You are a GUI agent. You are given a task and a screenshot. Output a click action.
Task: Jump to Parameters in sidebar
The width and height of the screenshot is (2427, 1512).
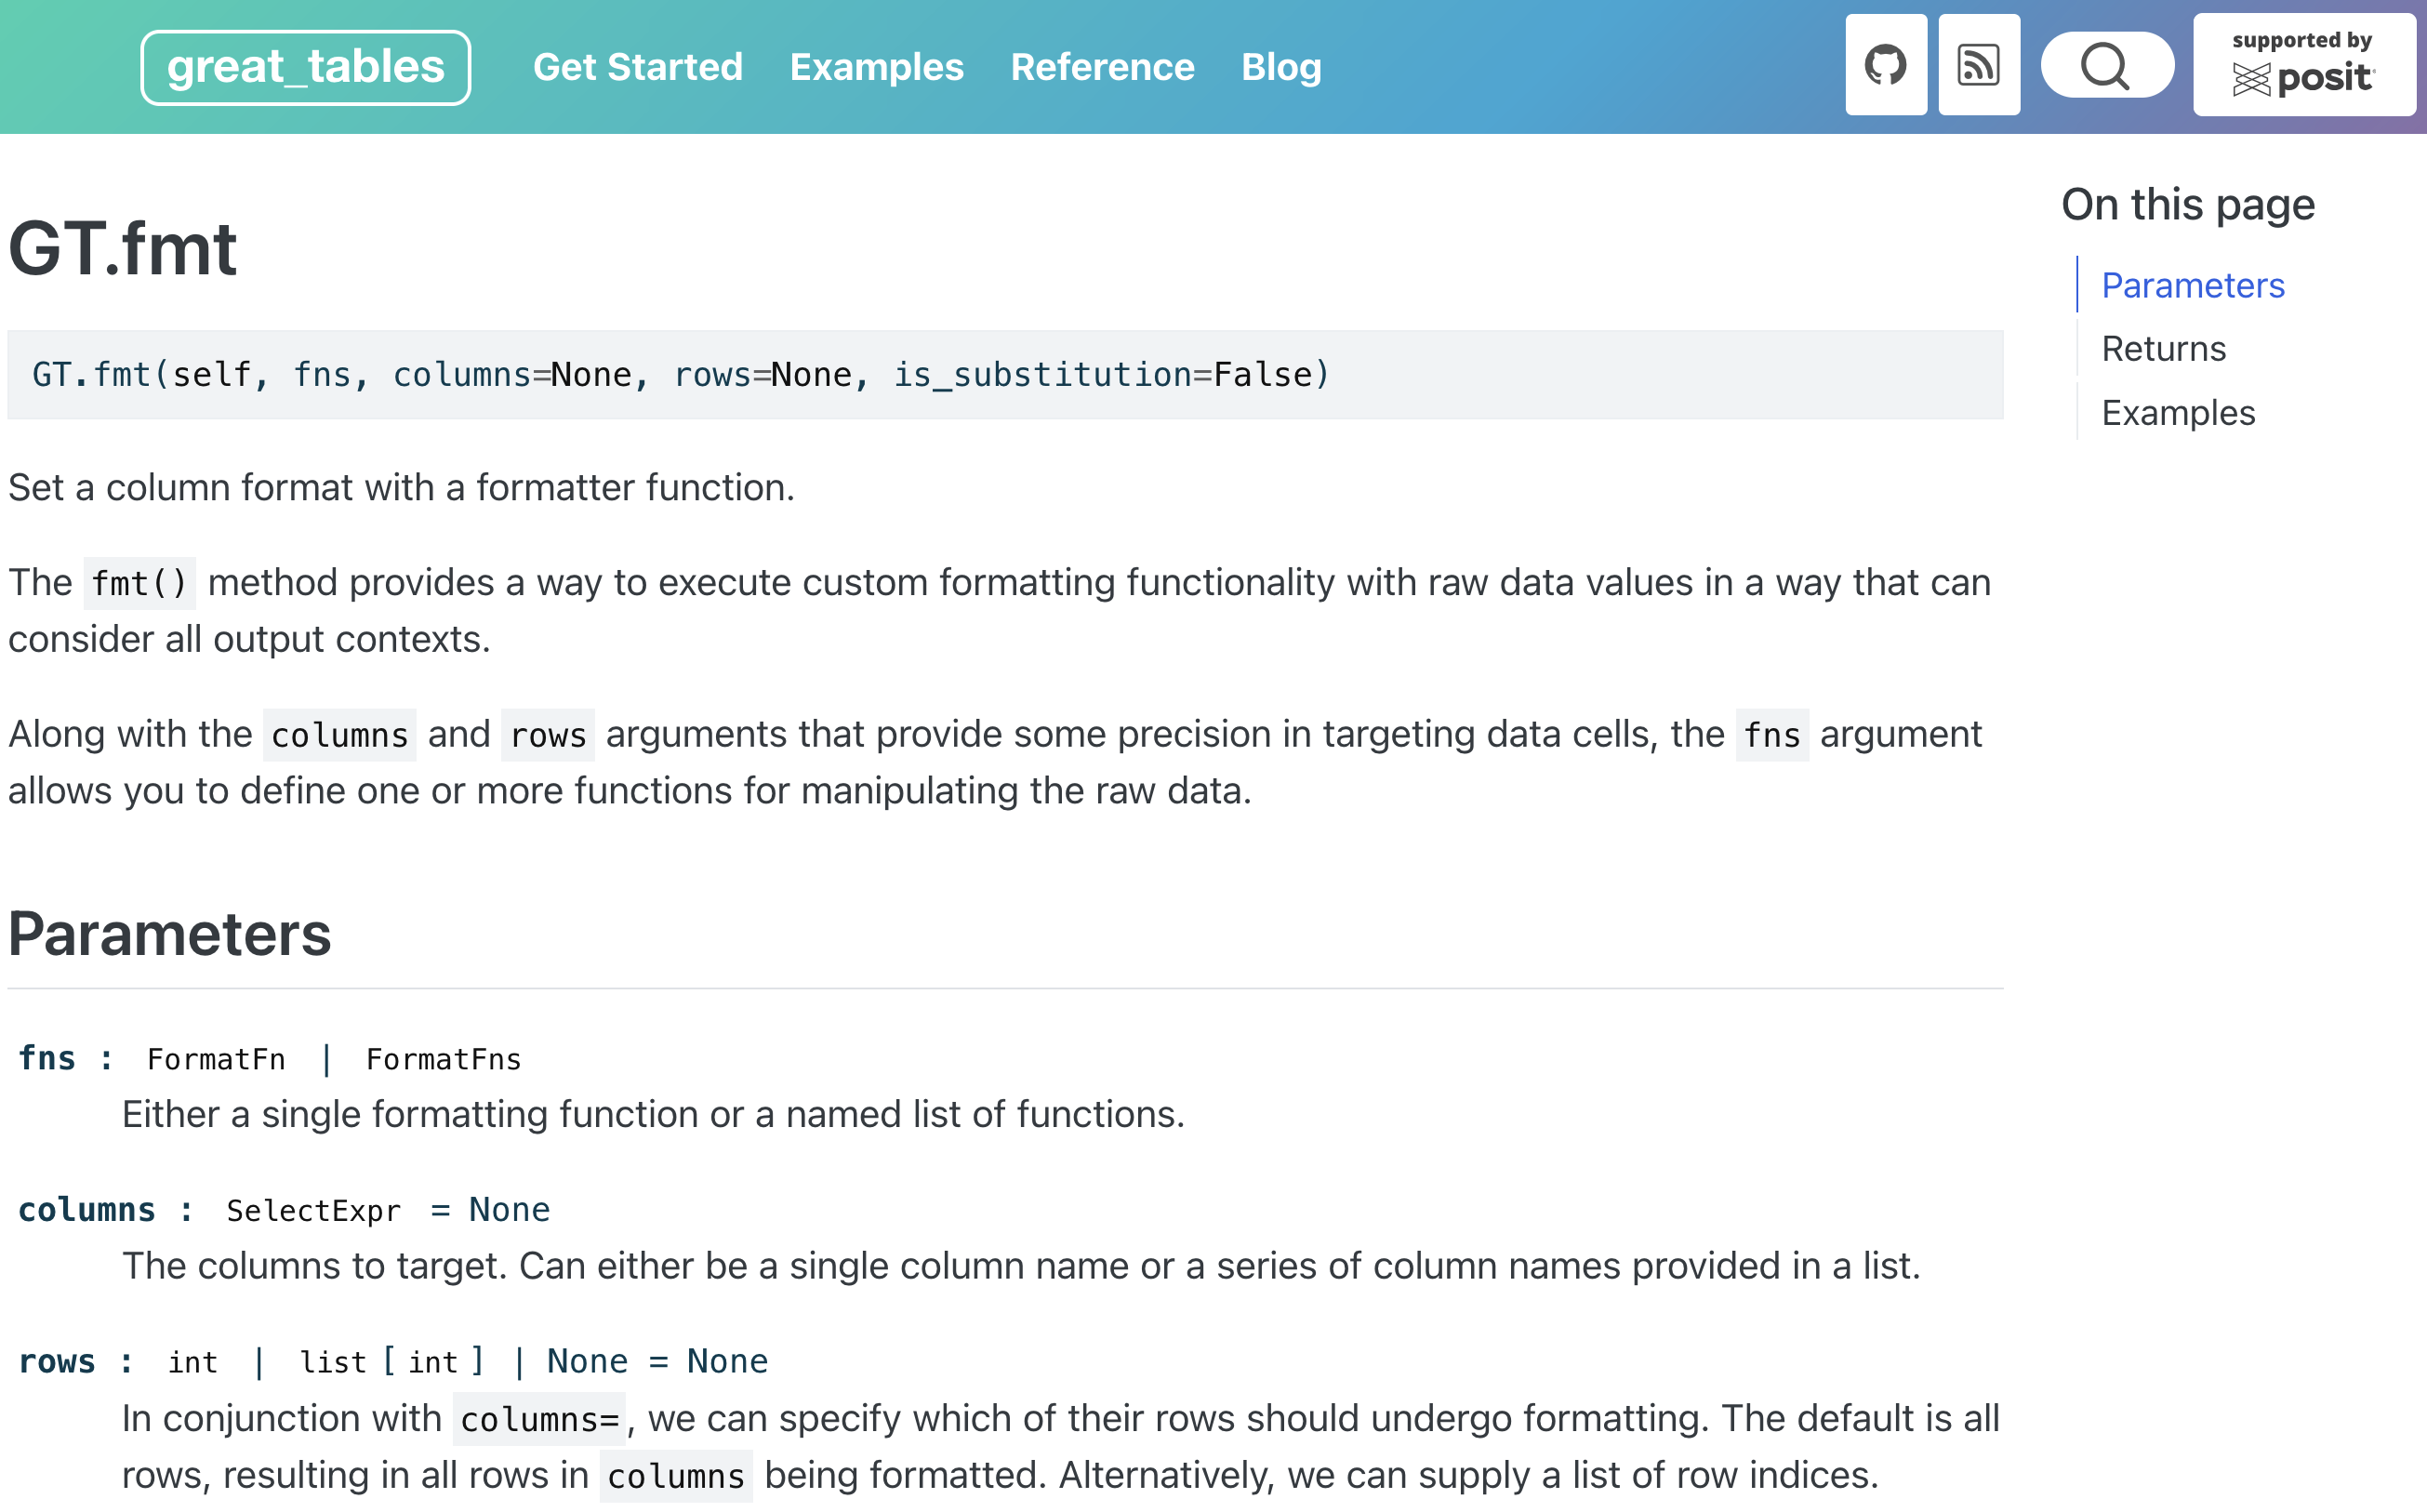pyautogui.click(x=2192, y=286)
